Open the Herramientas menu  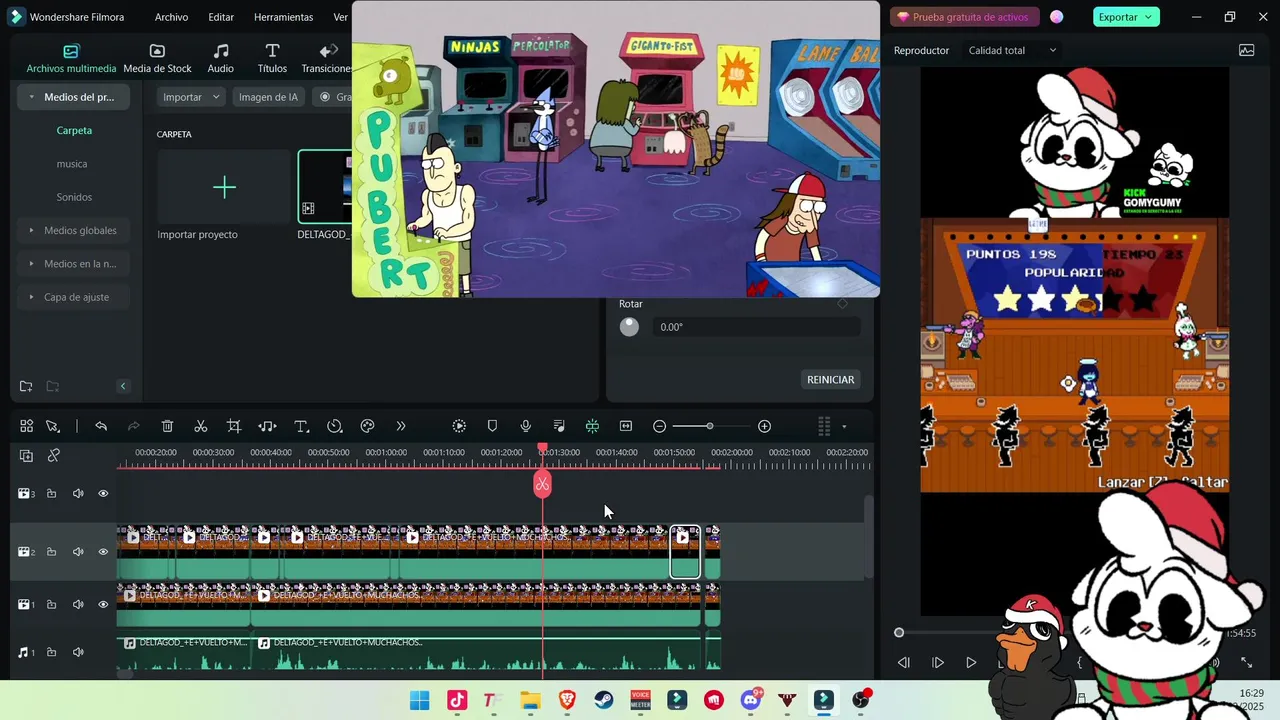click(283, 17)
